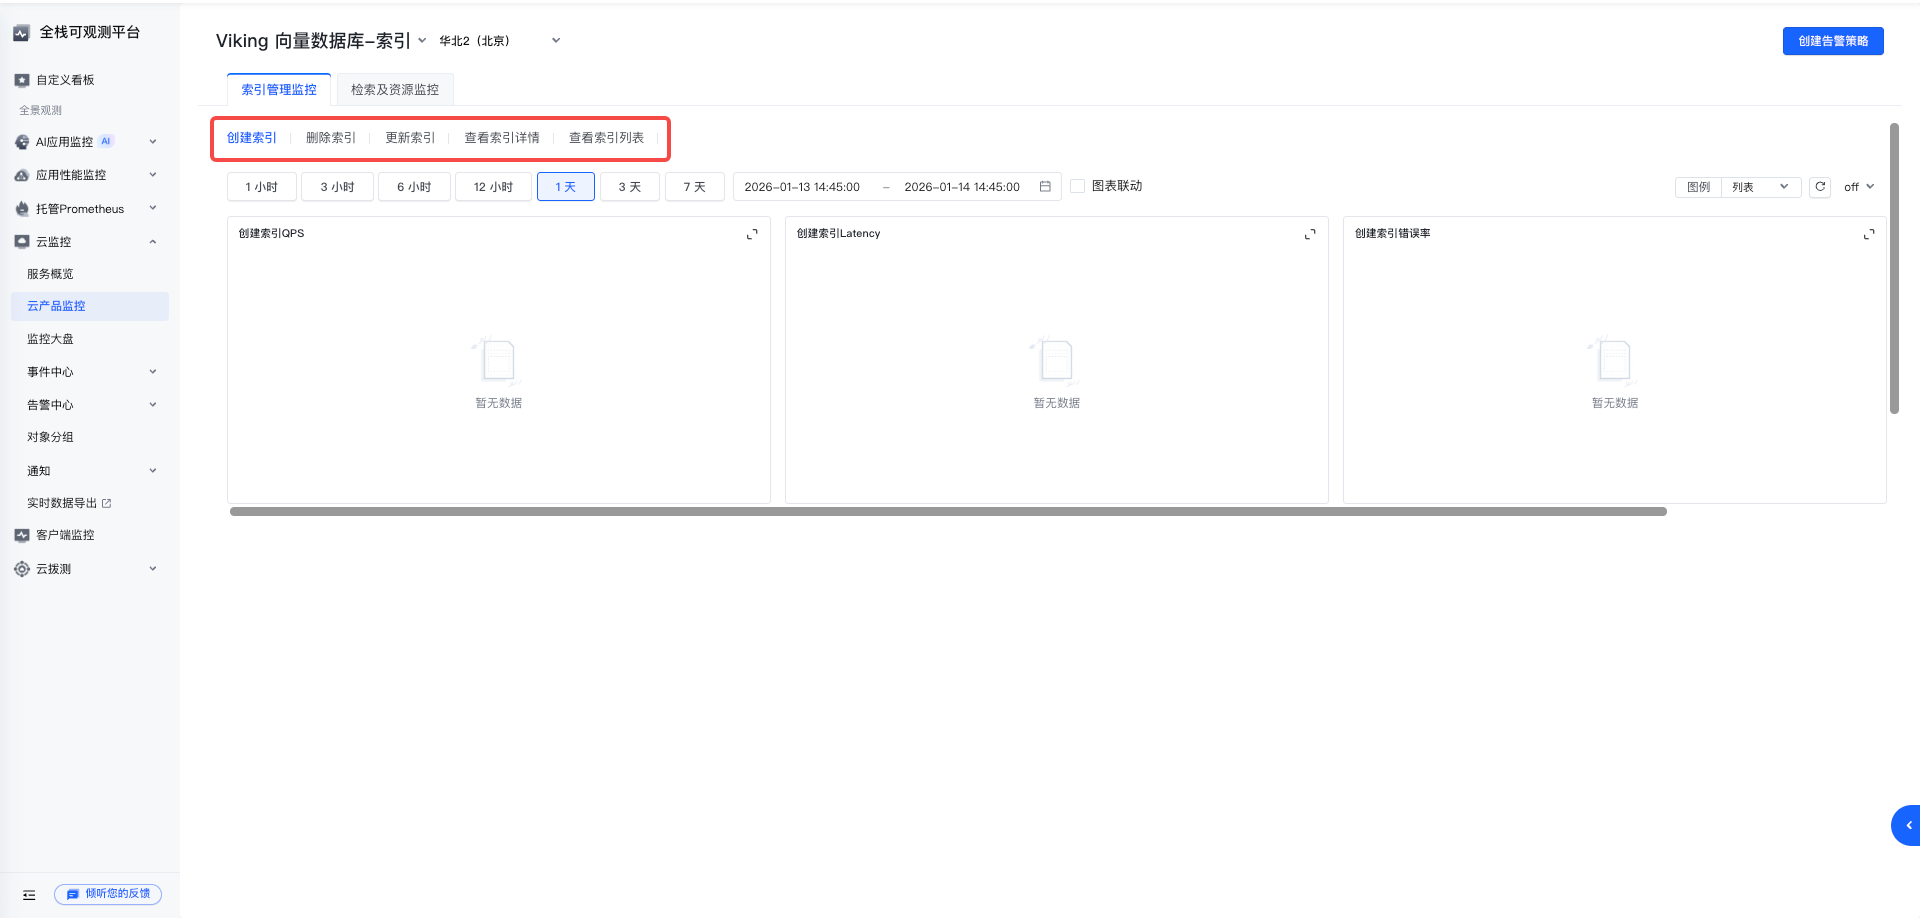Open the calendar icon in date range
This screenshot has height=918, width=1920.
click(1045, 187)
